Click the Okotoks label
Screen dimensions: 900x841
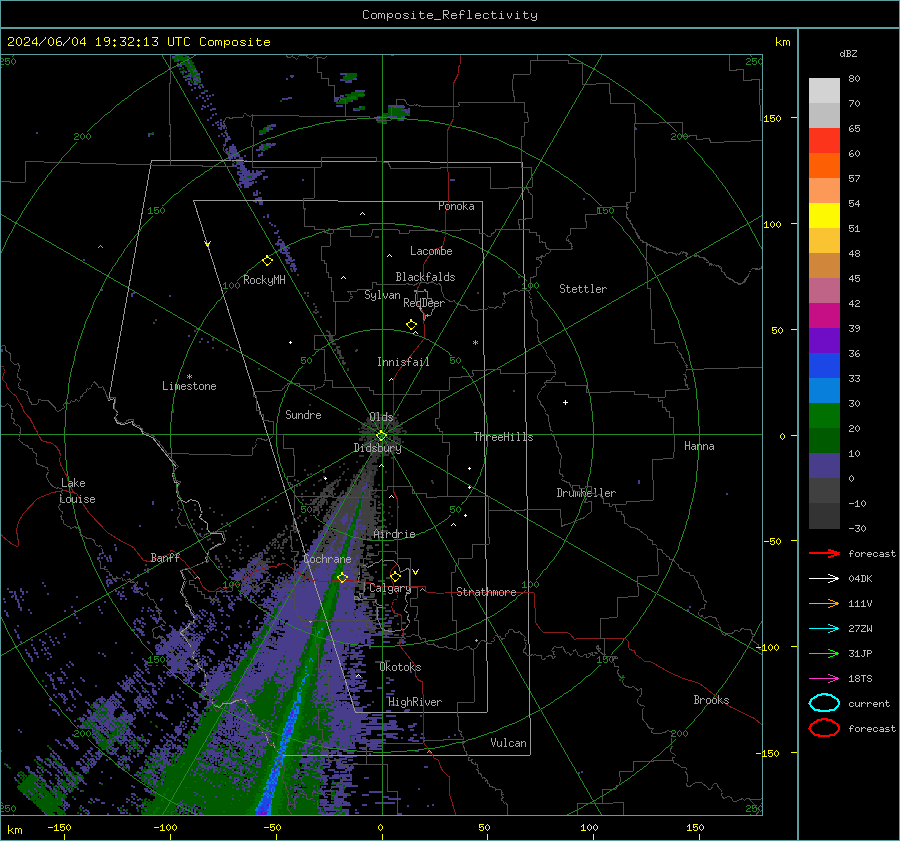click(401, 667)
